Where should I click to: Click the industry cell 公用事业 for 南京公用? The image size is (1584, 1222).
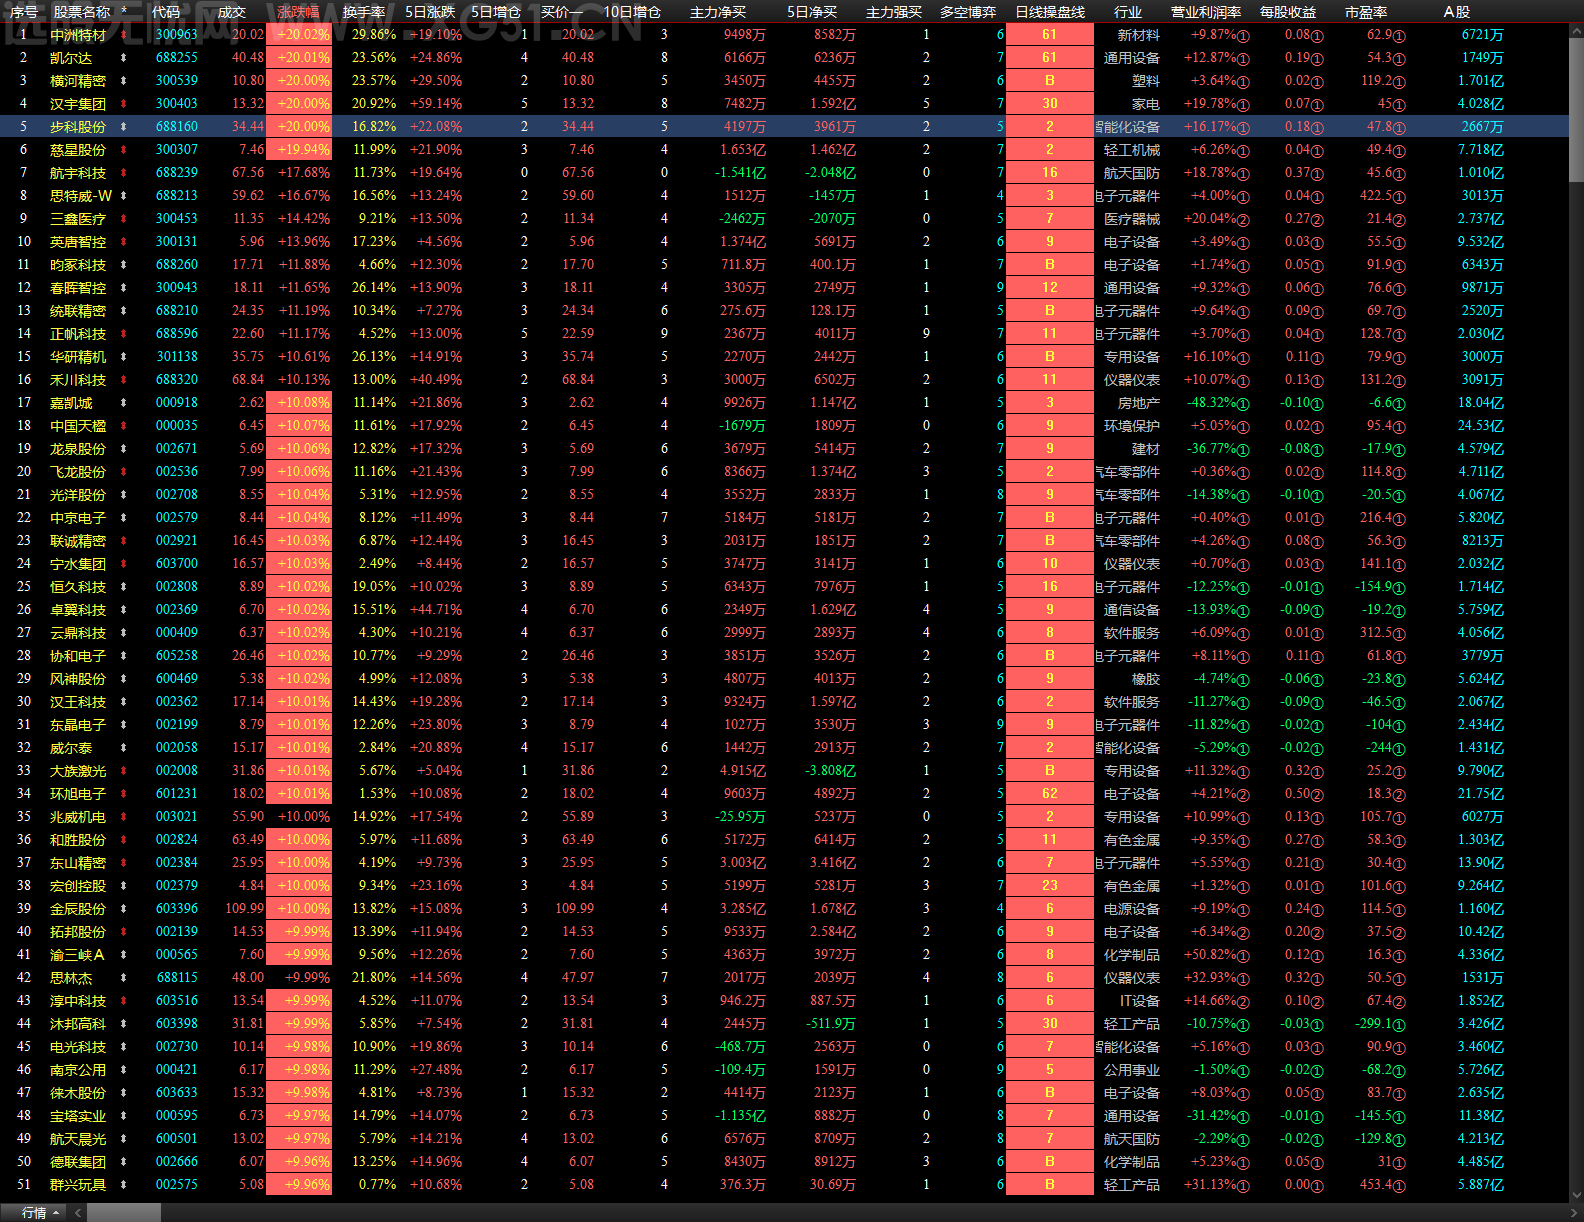click(x=1132, y=1070)
